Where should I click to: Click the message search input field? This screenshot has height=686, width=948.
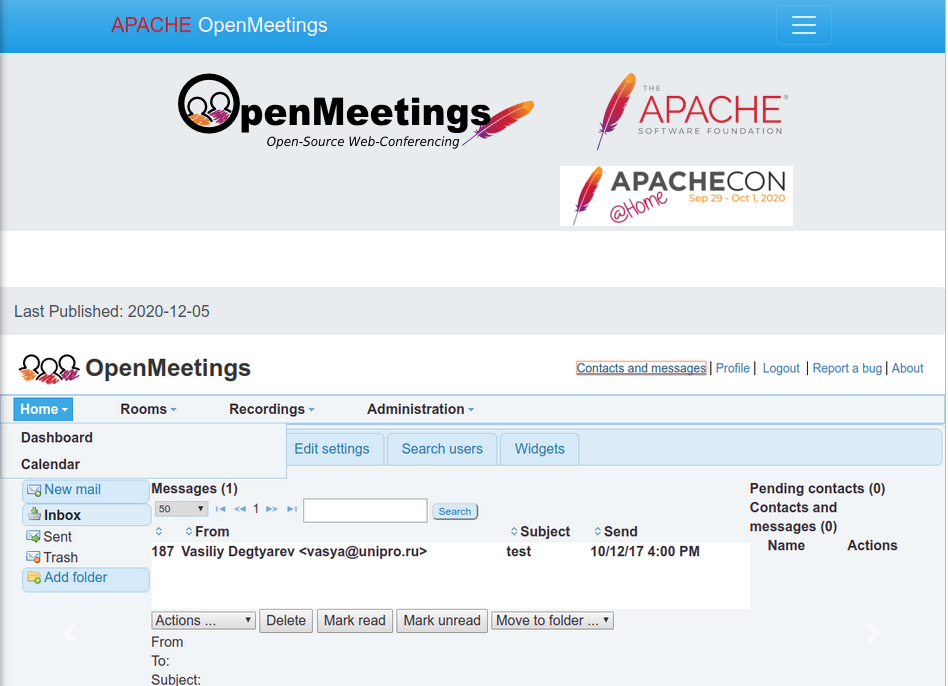tap(365, 510)
